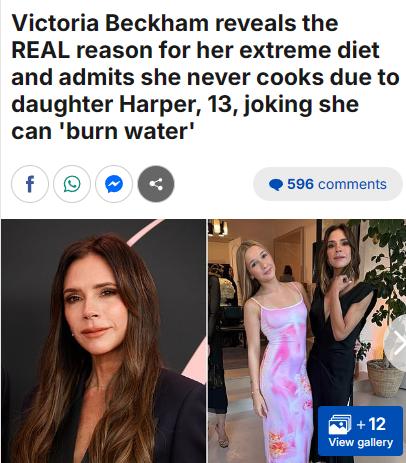The image size is (406, 463).
Task: Click the blue speech bubble comment icon
Action: pyautogui.click(x=276, y=184)
